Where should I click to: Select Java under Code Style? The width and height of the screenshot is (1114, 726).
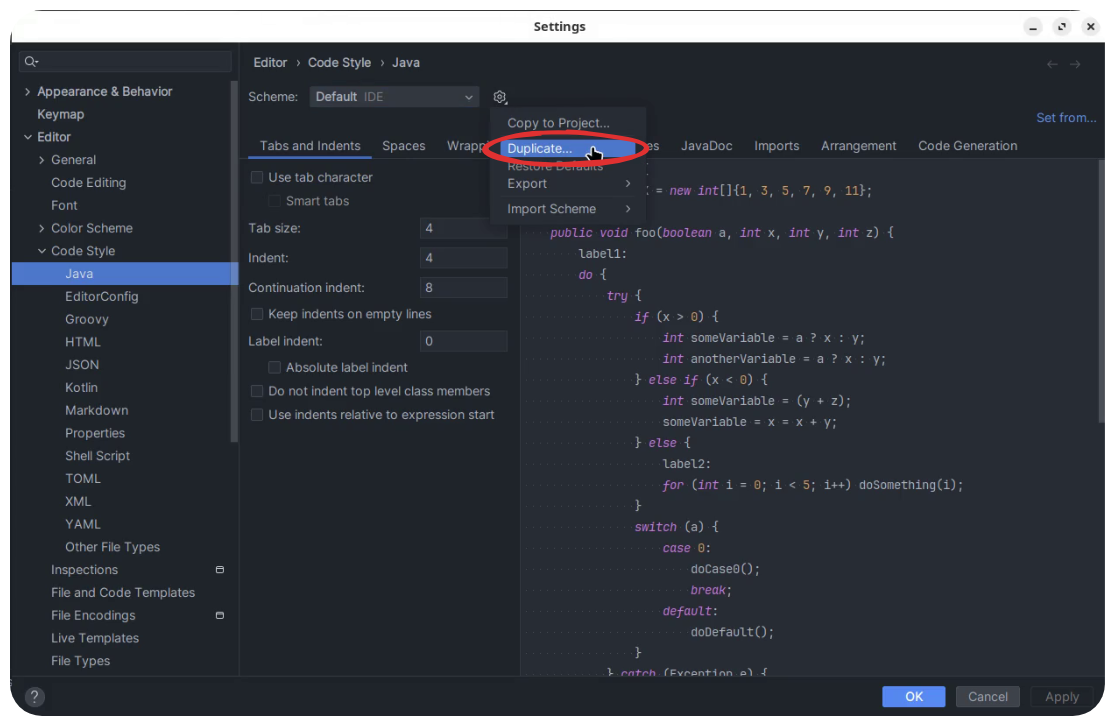[x=125, y=273]
